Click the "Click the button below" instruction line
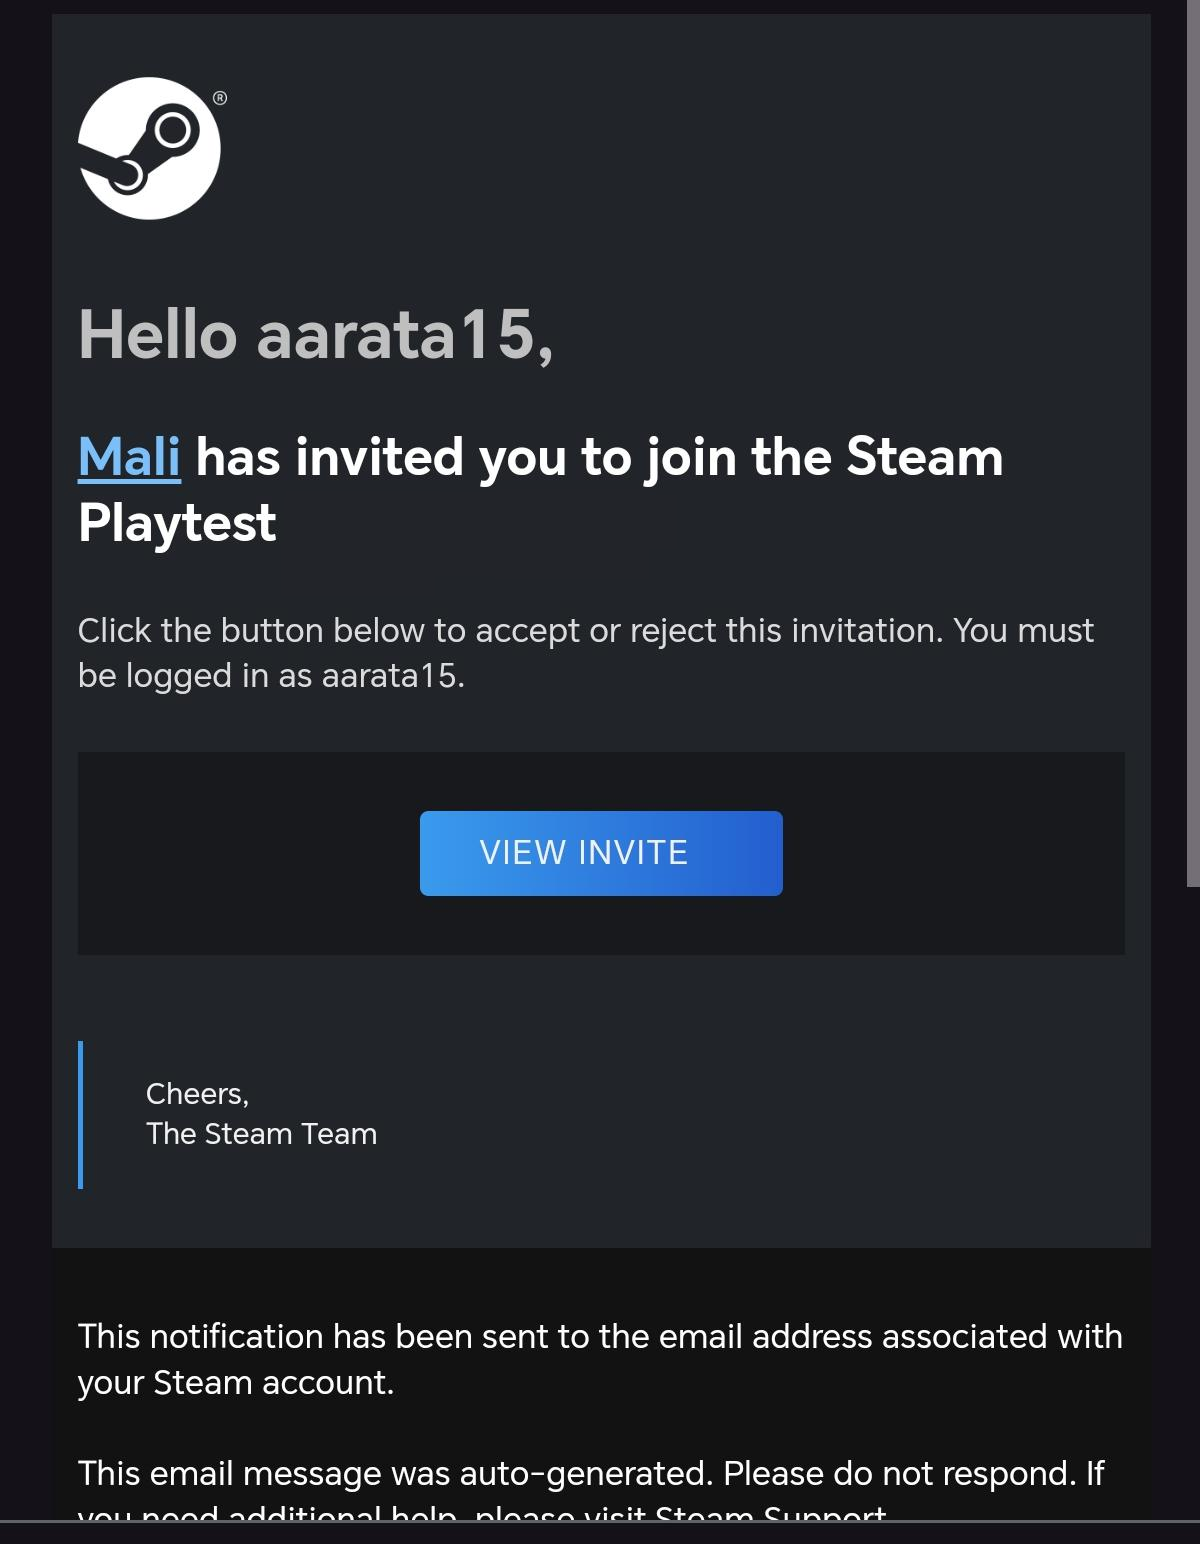 click(x=585, y=631)
